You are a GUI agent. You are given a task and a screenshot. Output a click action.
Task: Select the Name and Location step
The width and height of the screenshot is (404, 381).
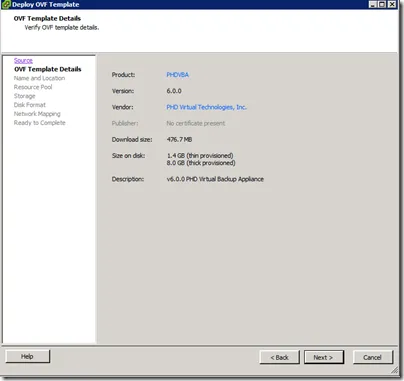click(x=39, y=78)
